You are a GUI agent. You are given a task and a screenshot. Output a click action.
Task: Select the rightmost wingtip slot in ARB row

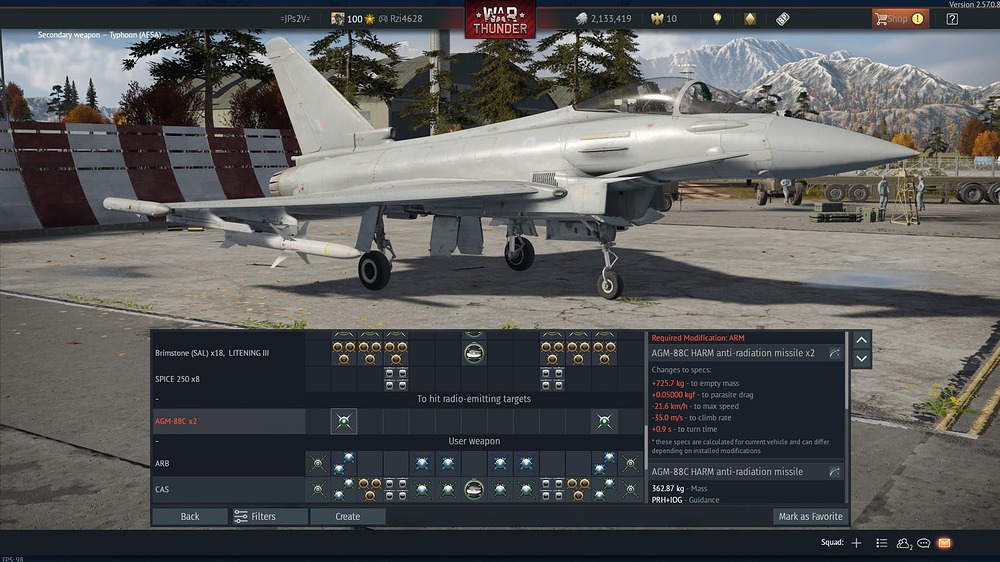pyautogui.click(x=630, y=463)
